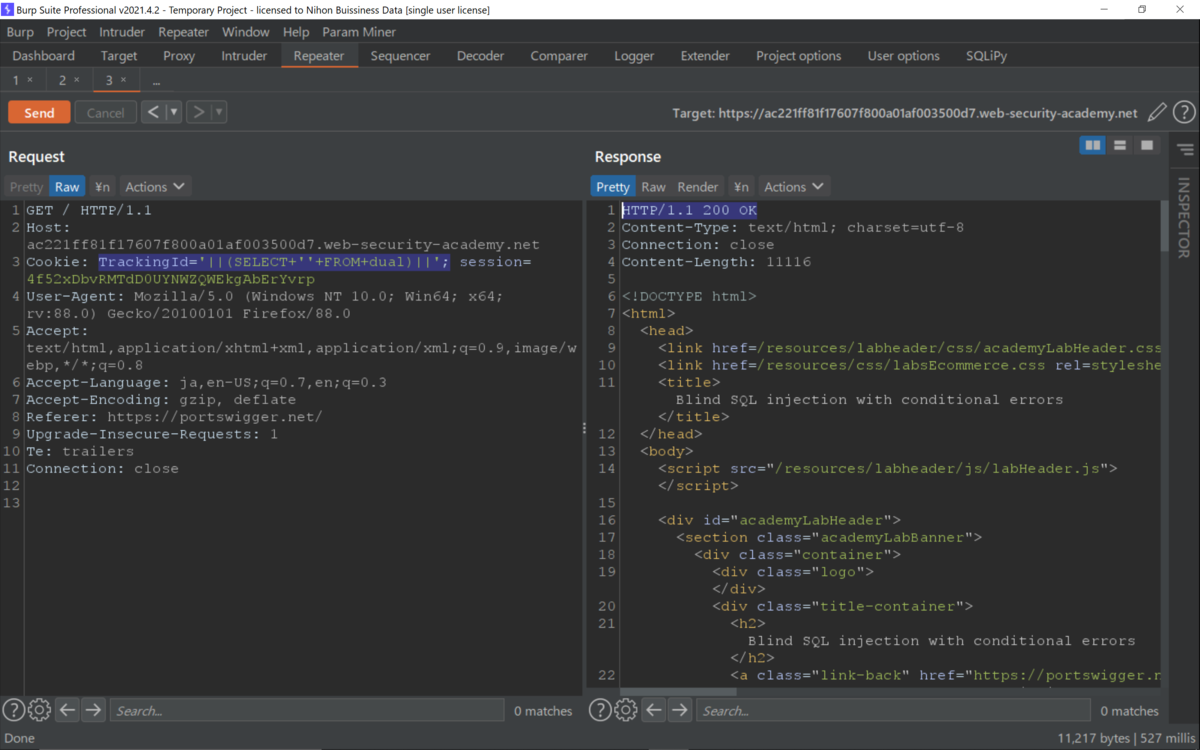Open response search settings gear
The width and height of the screenshot is (1200, 750).
click(x=626, y=710)
